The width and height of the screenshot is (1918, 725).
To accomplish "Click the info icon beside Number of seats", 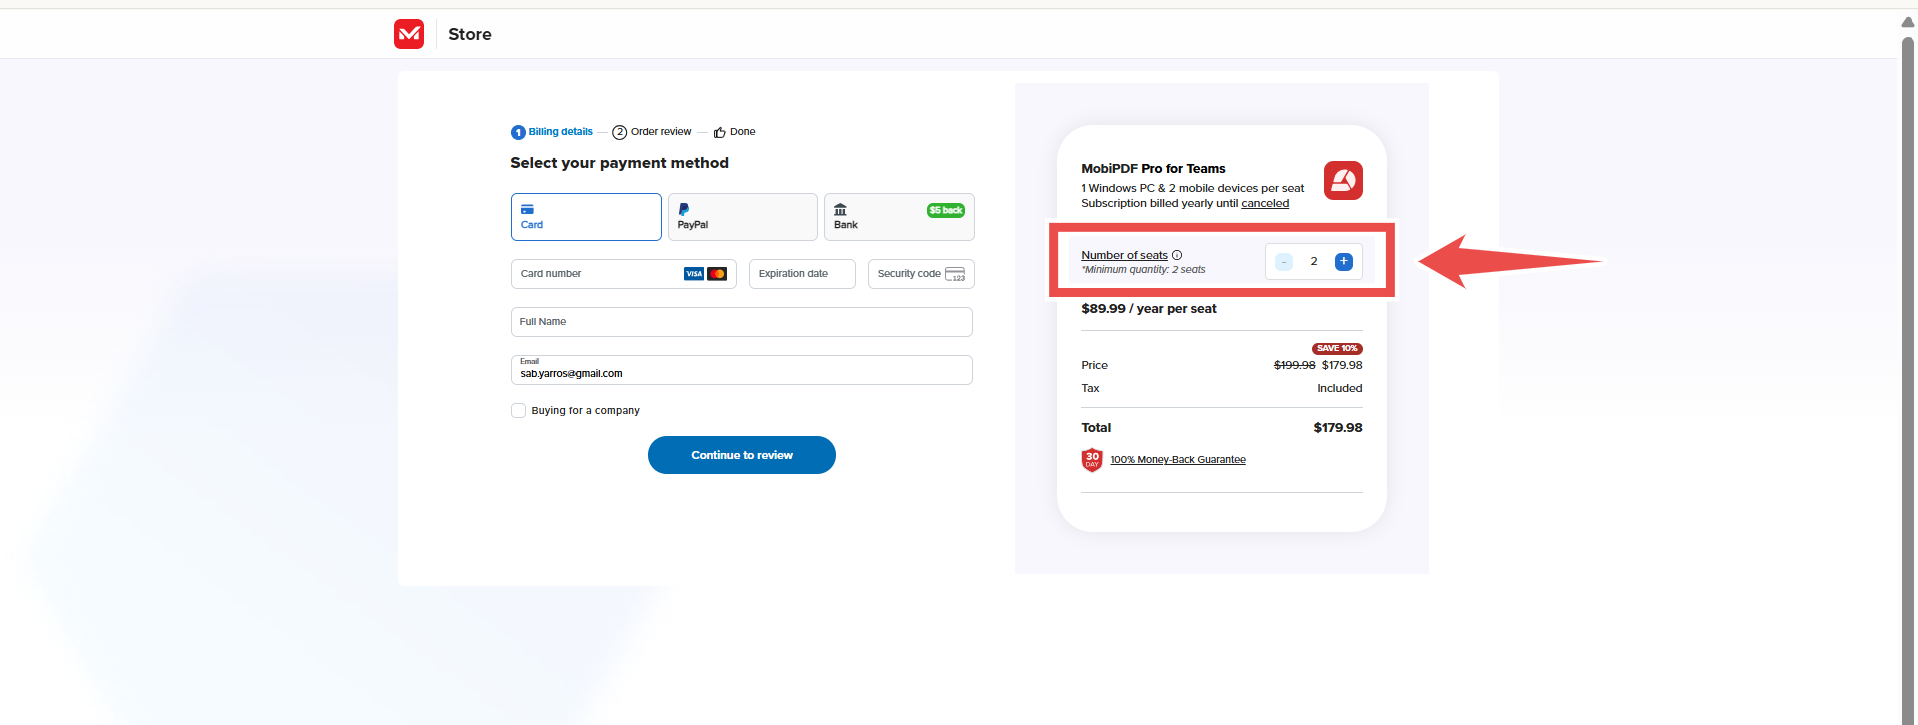I will [x=1177, y=255].
